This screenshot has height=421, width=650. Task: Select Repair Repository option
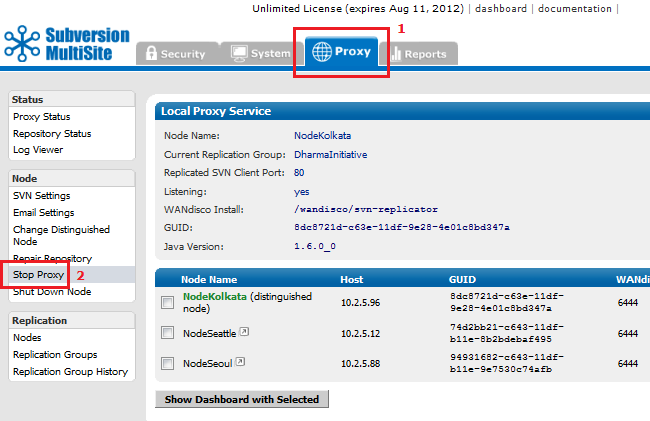click(x=52, y=259)
